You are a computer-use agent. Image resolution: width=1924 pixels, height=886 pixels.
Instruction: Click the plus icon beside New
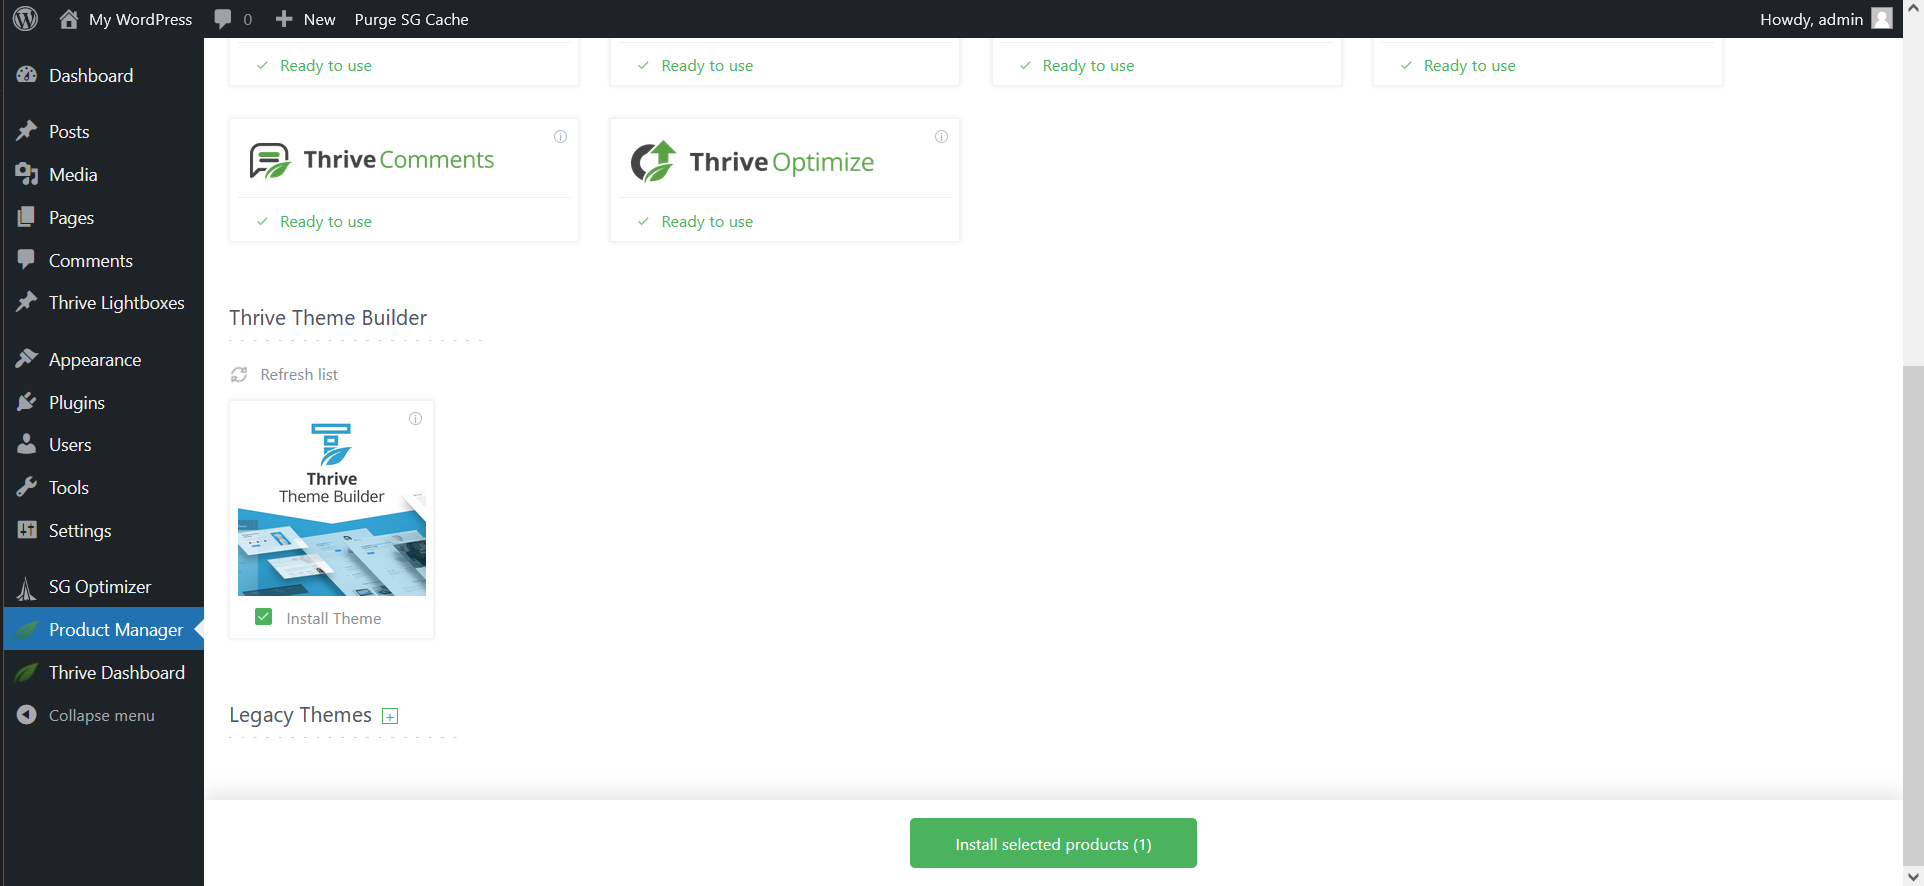click(x=284, y=19)
